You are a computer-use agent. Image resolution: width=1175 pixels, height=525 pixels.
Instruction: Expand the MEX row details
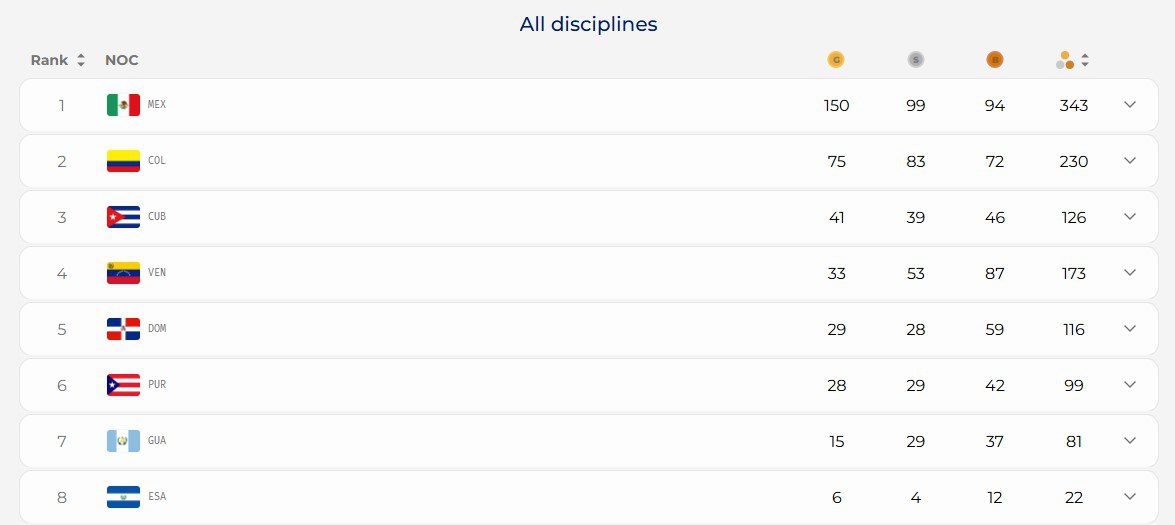[x=1130, y=105]
